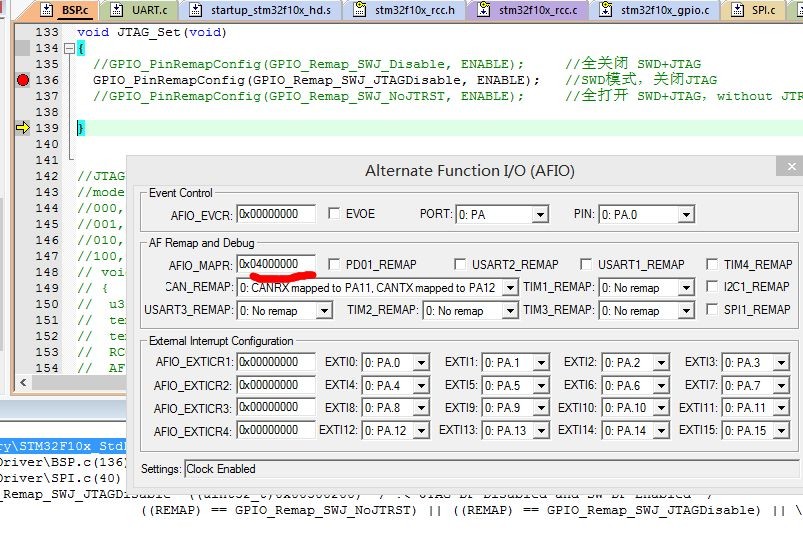
Task: Enable the PD01_REMAP checkbox
Action: 333,264
